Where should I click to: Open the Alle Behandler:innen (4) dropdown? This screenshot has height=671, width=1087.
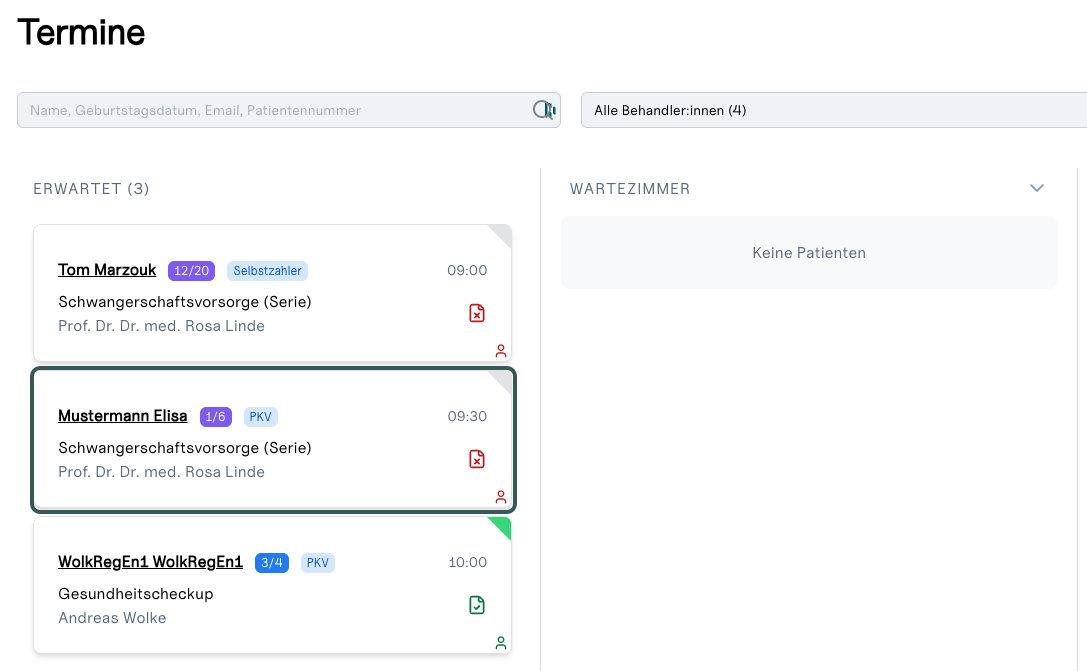point(834,110)
